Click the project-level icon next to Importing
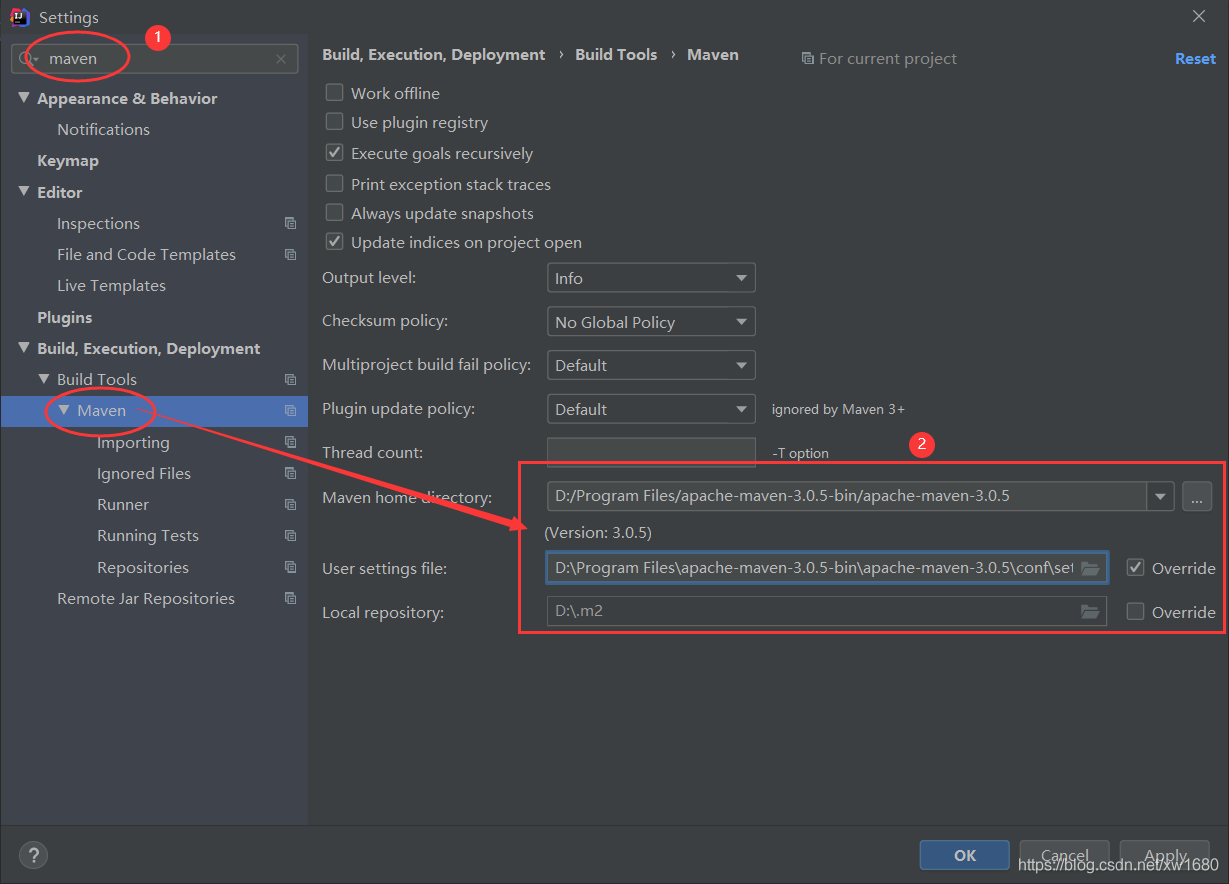 [290, 442]
